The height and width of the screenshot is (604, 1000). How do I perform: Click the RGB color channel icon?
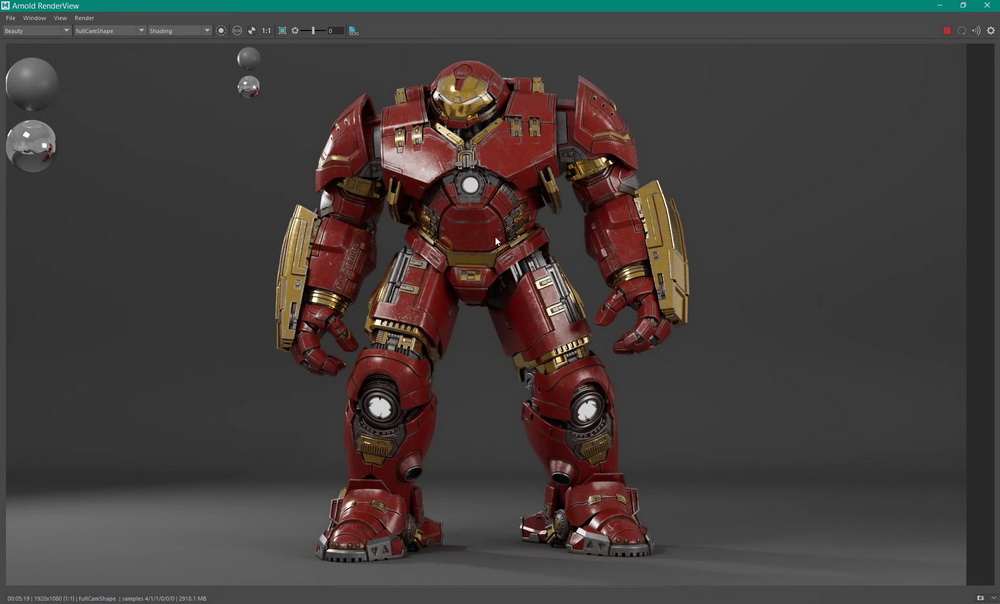[x=237, y=31]
